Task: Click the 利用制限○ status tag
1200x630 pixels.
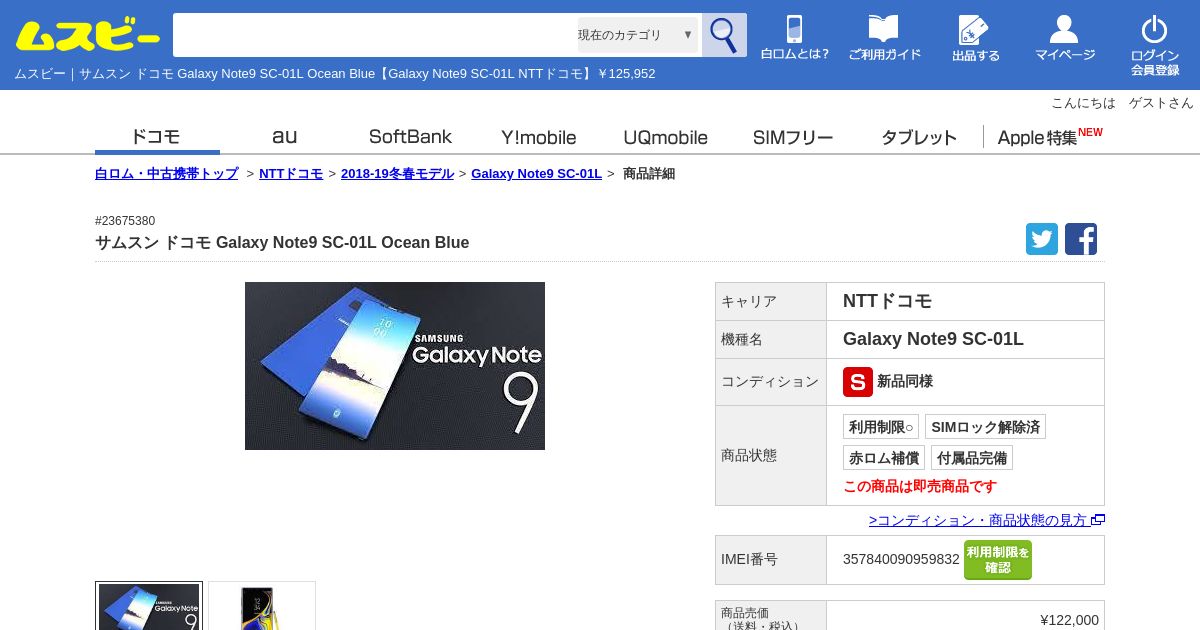Action: (881, 427)
